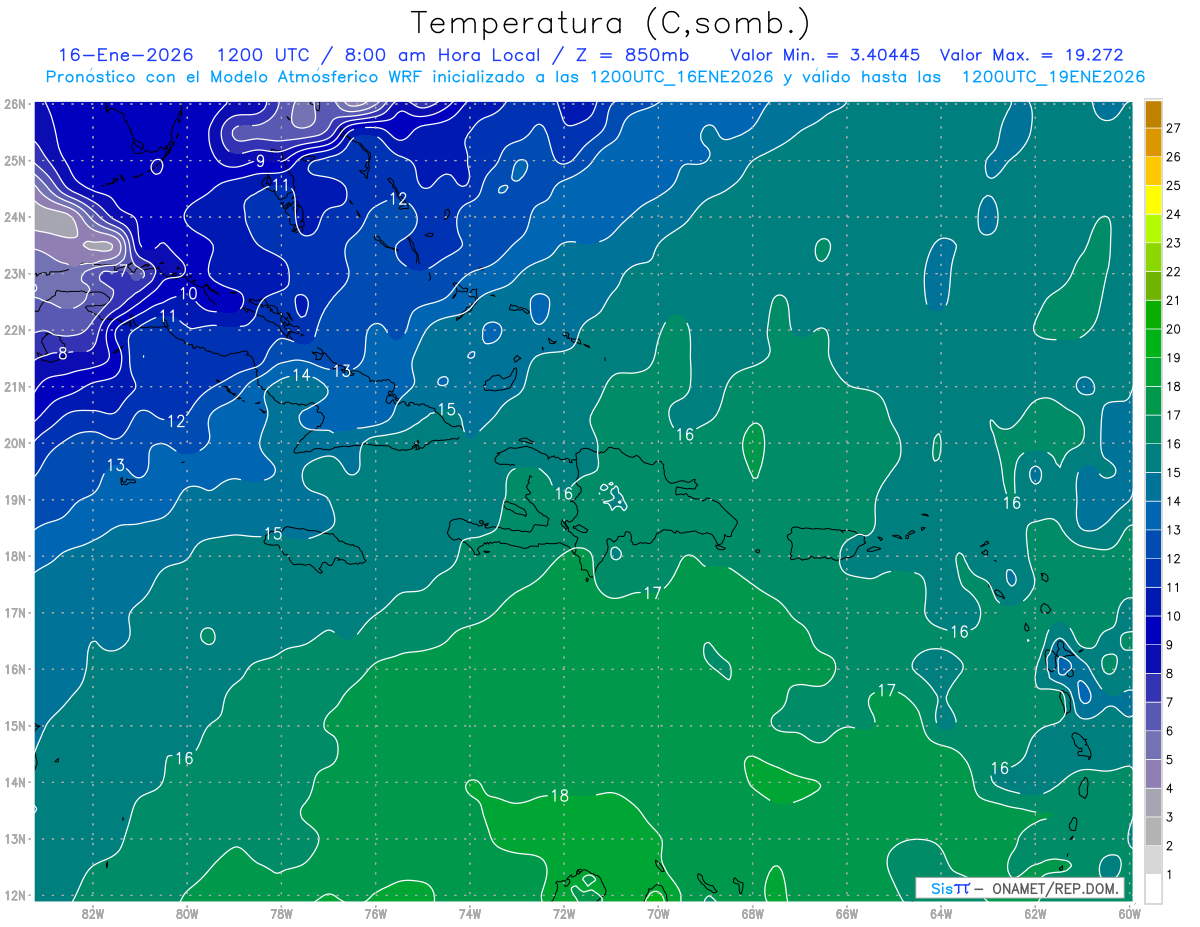The image size is (1200, 927).
Task: Click the "12N" latitude axis label
Action: pyautogui.click(x=14, y=895)
